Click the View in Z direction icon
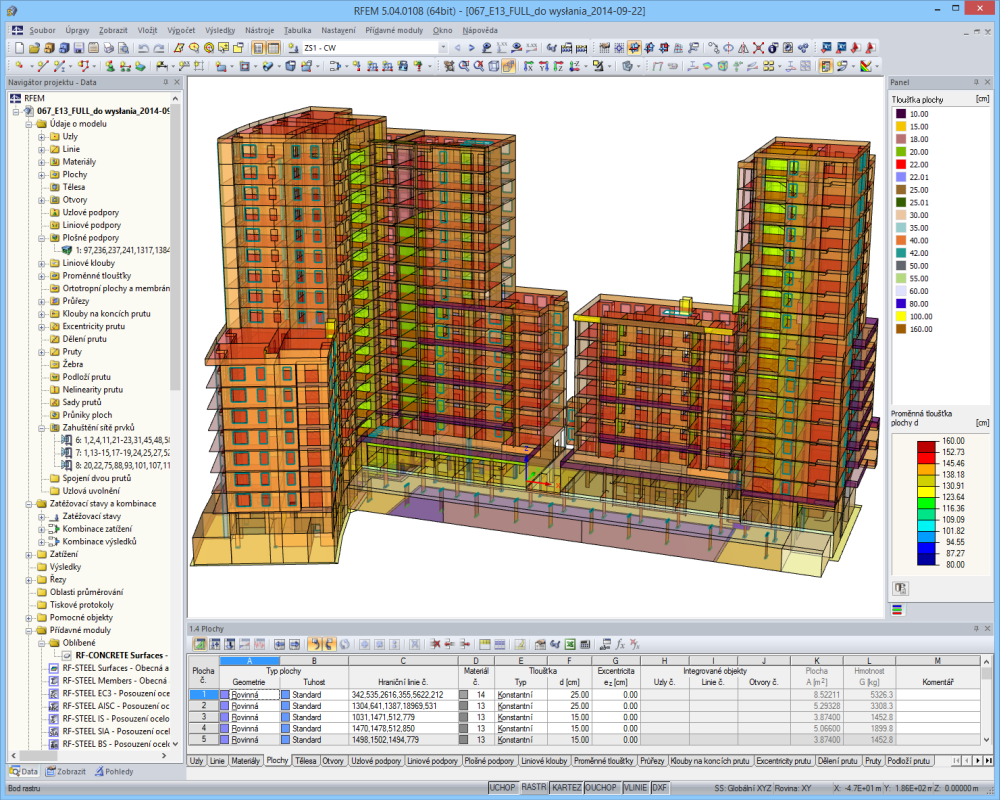The height and width of the screenshot is (800, 1000). [x=559, y=66]
